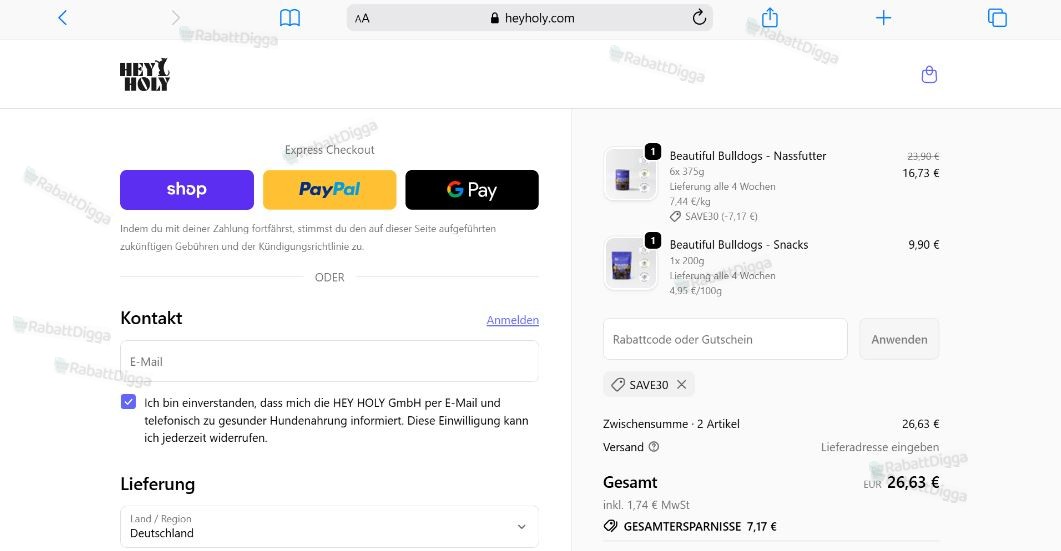The width and height of the screenshot is (1061, 551).
Task: Click the Express Checkout label
Action: [330, 150]
